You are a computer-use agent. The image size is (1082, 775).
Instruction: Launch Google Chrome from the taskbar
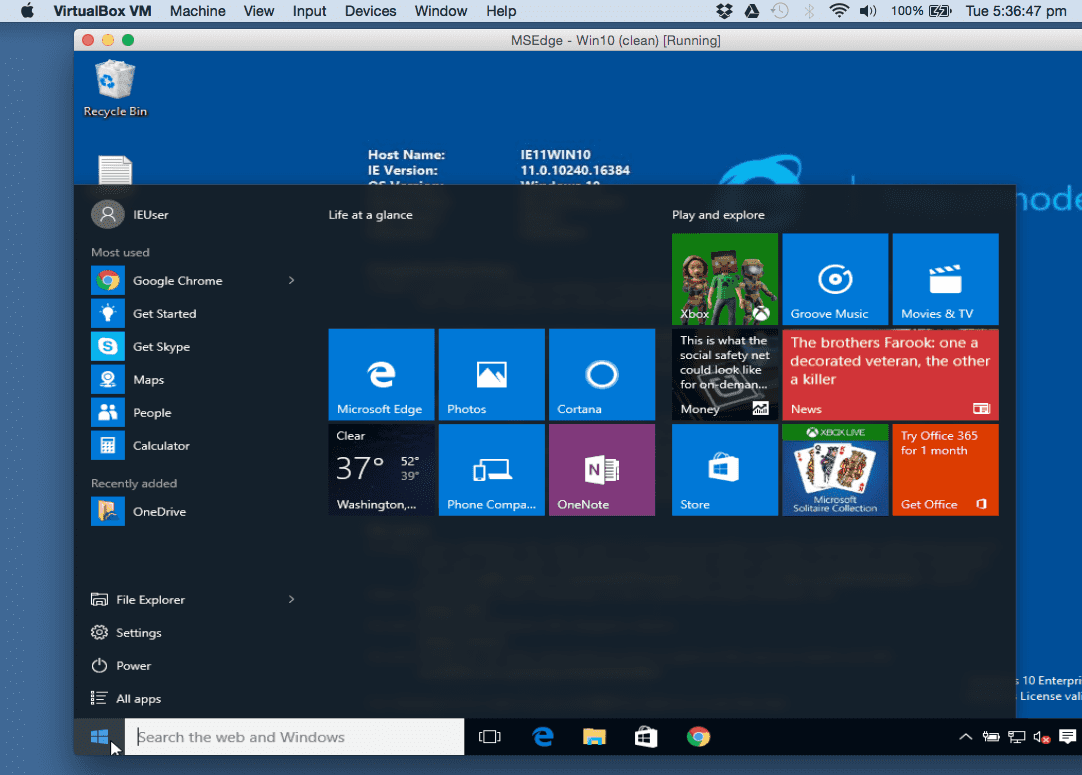pos(697,736)
